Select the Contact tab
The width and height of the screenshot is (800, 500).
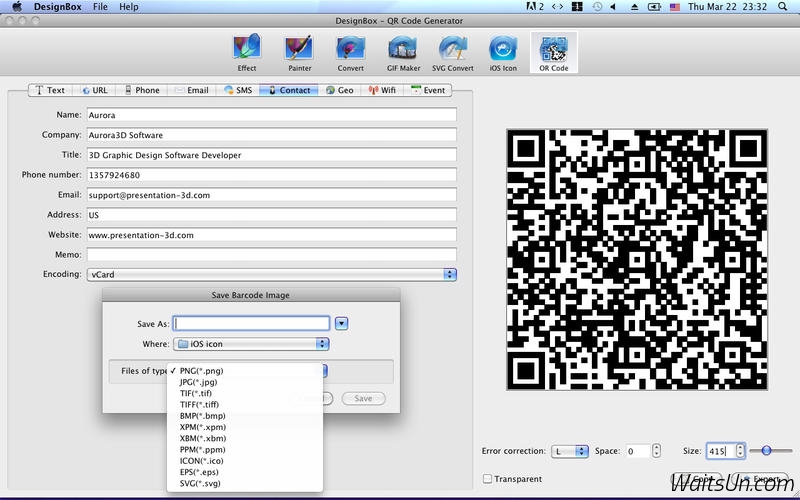[289, 90]
